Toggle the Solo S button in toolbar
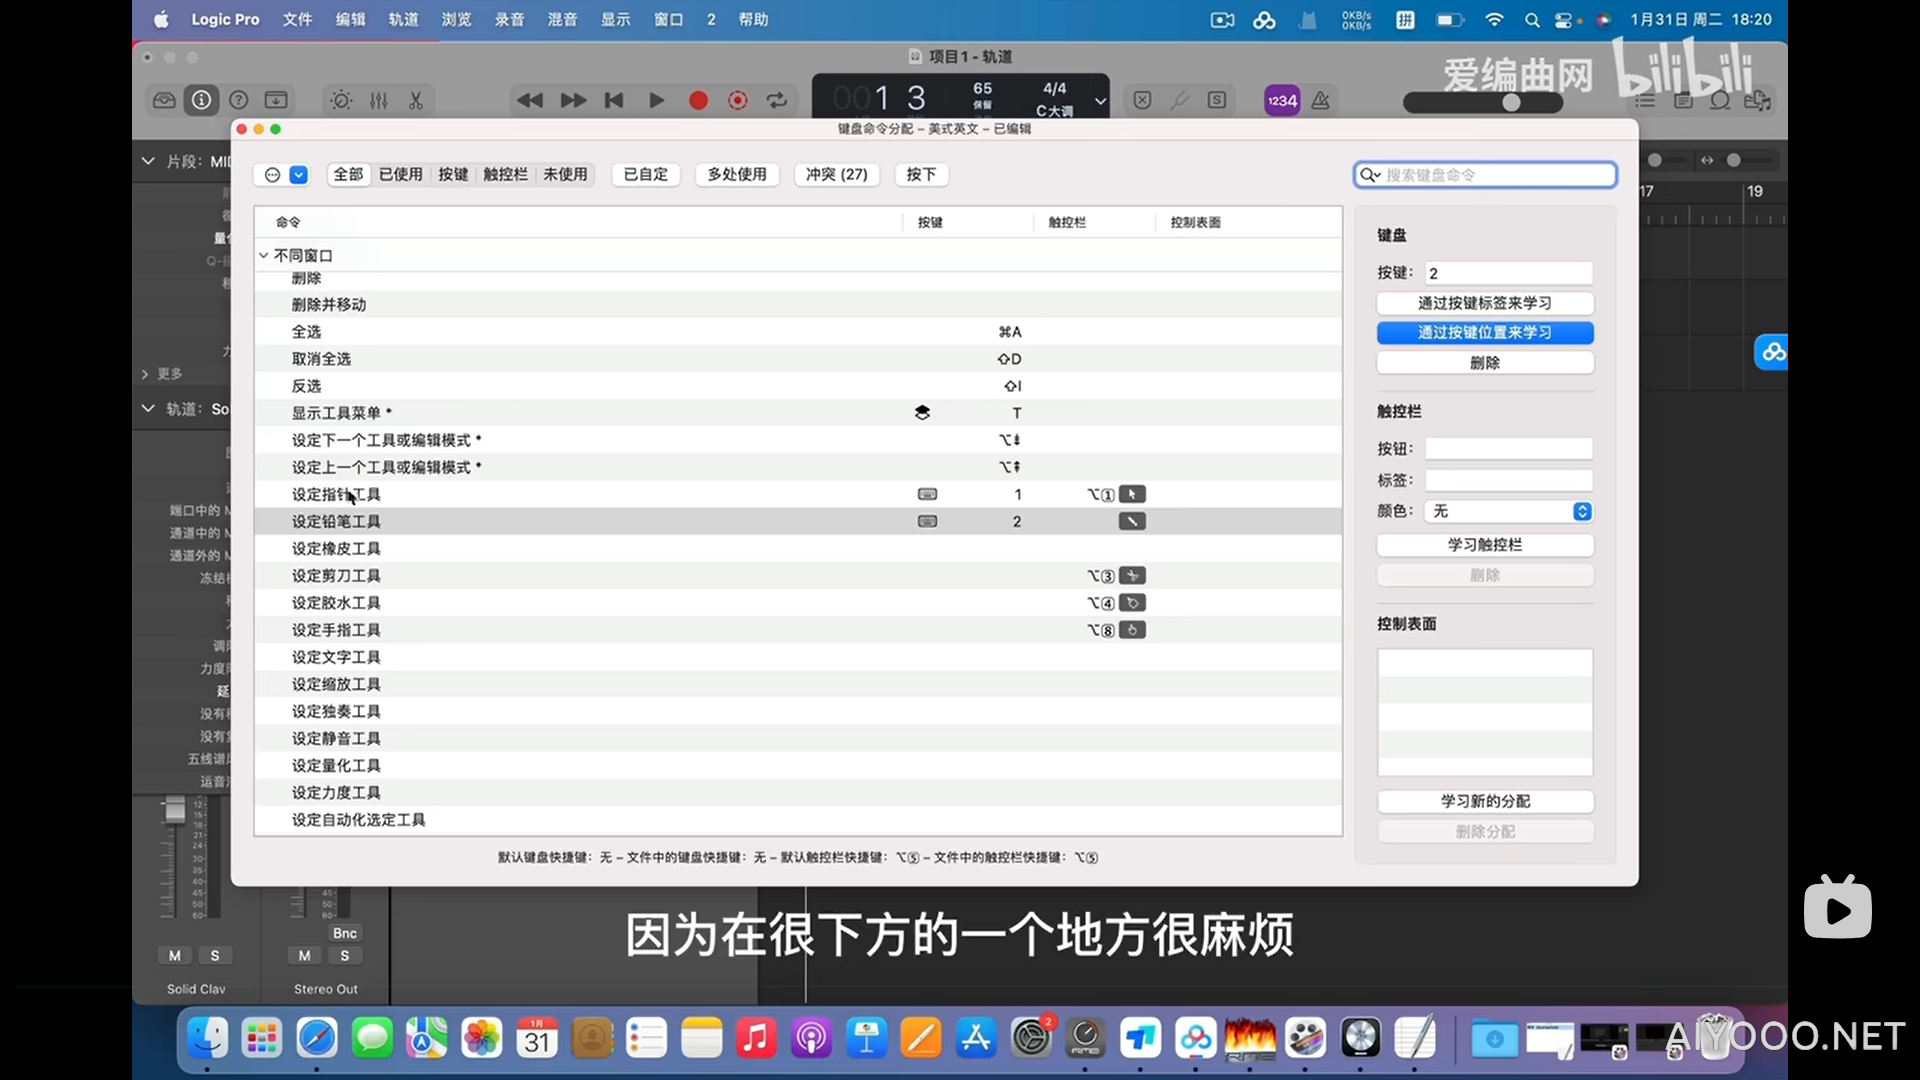This screenshot has width=1920, height=1080. pyautogui.click(x=1217, y=100)
